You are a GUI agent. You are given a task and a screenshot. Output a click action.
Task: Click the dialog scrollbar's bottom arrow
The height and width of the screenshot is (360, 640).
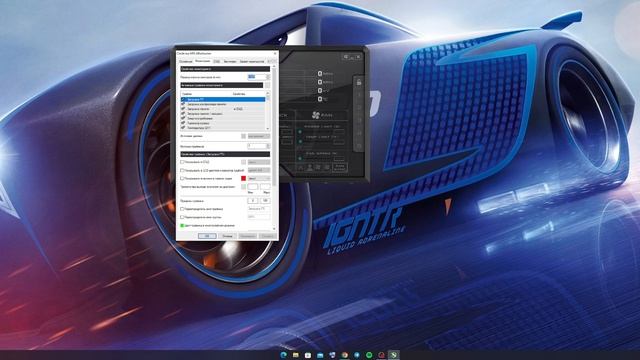coord(274,229)
